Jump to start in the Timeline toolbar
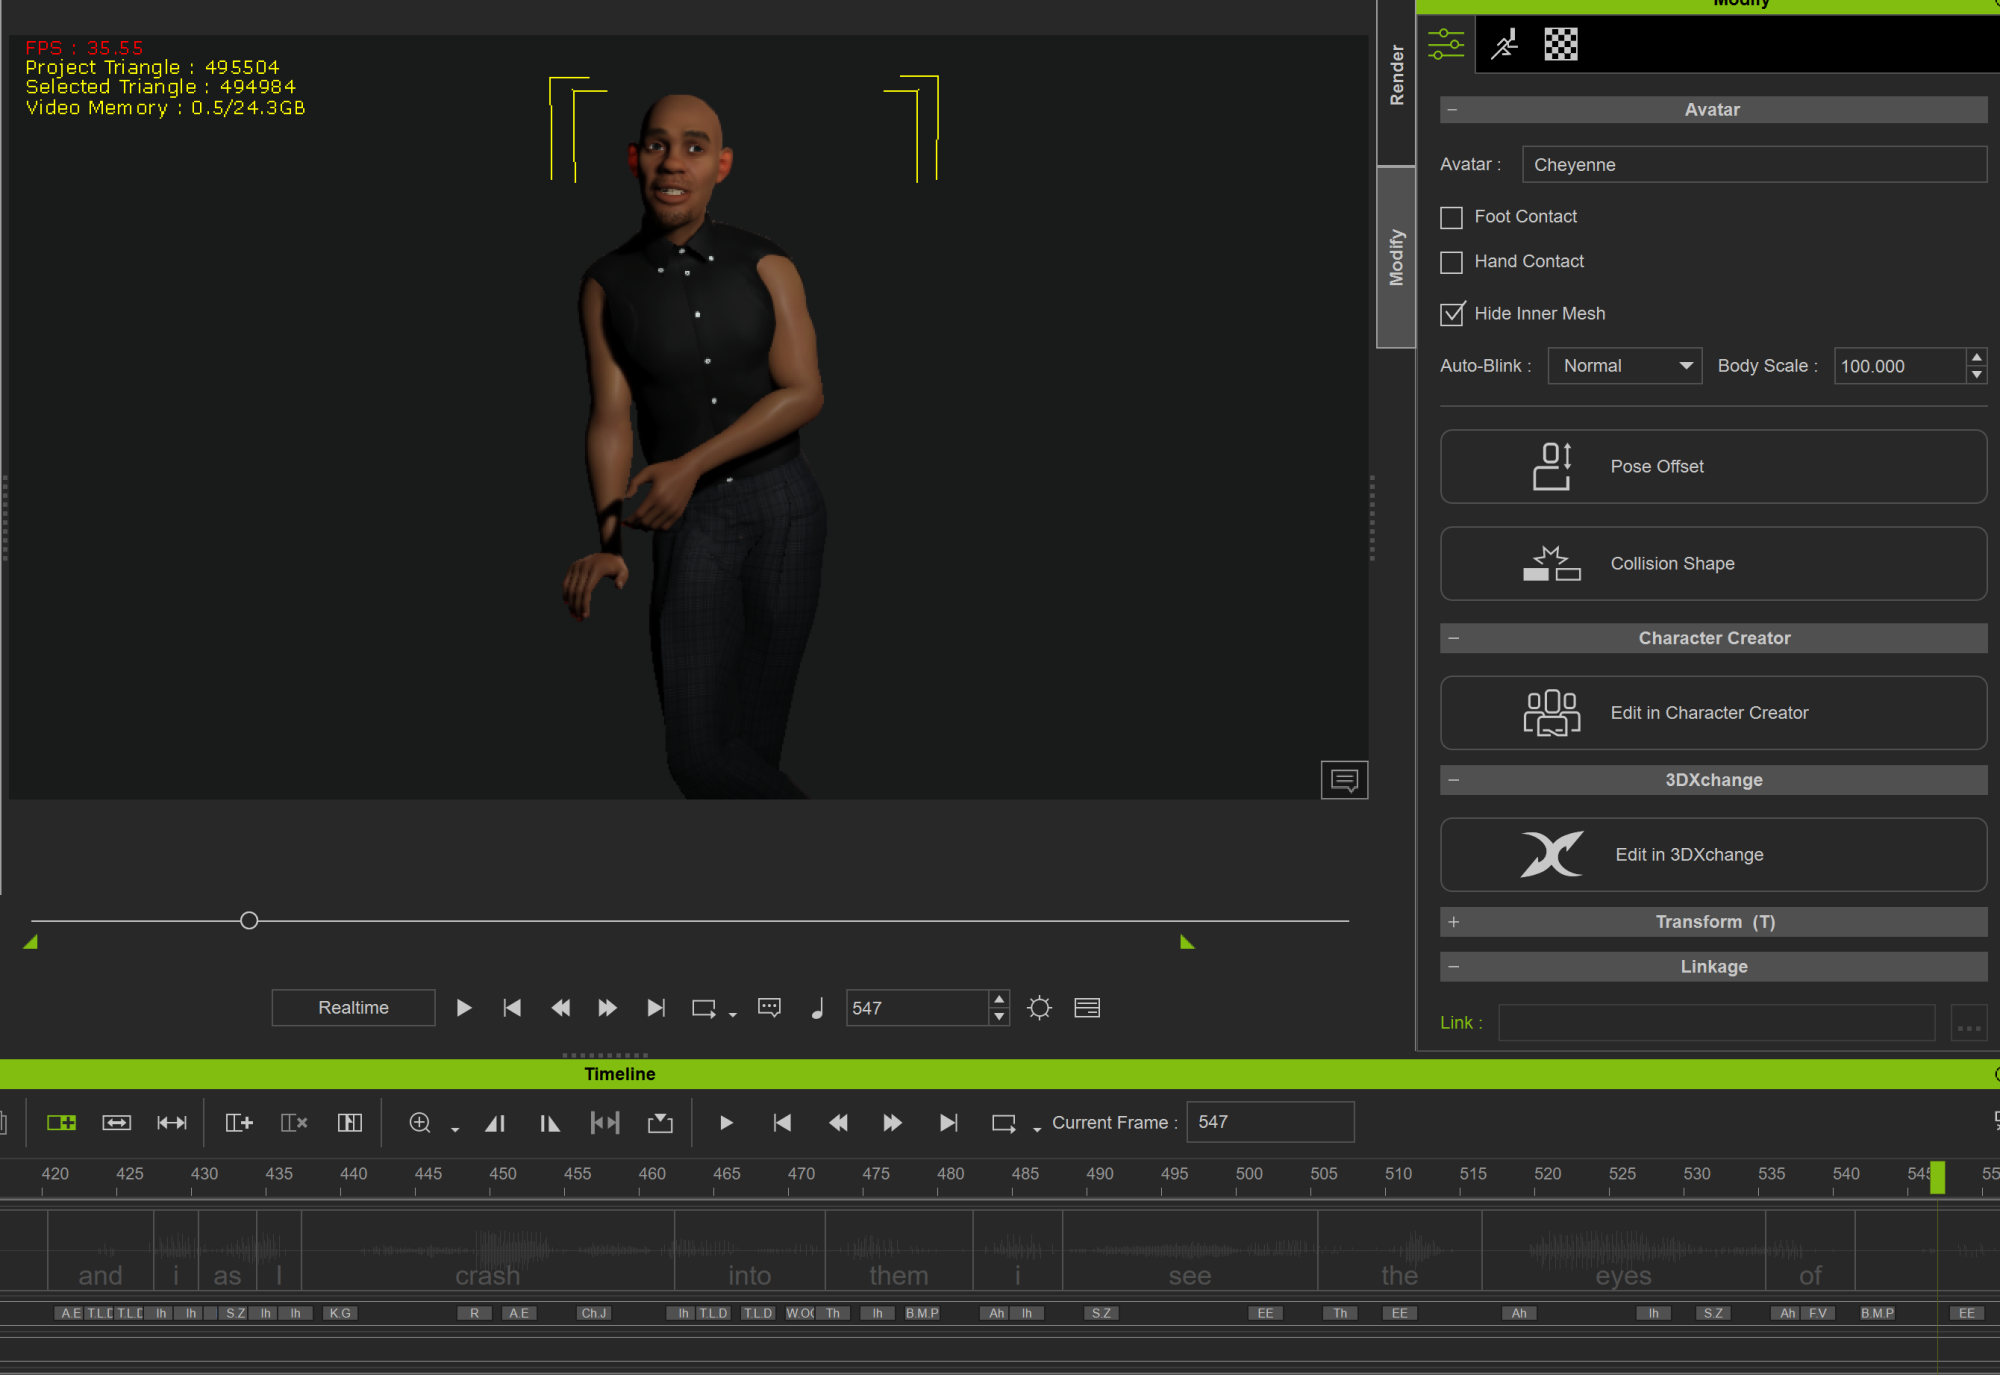 (782, 1123)
